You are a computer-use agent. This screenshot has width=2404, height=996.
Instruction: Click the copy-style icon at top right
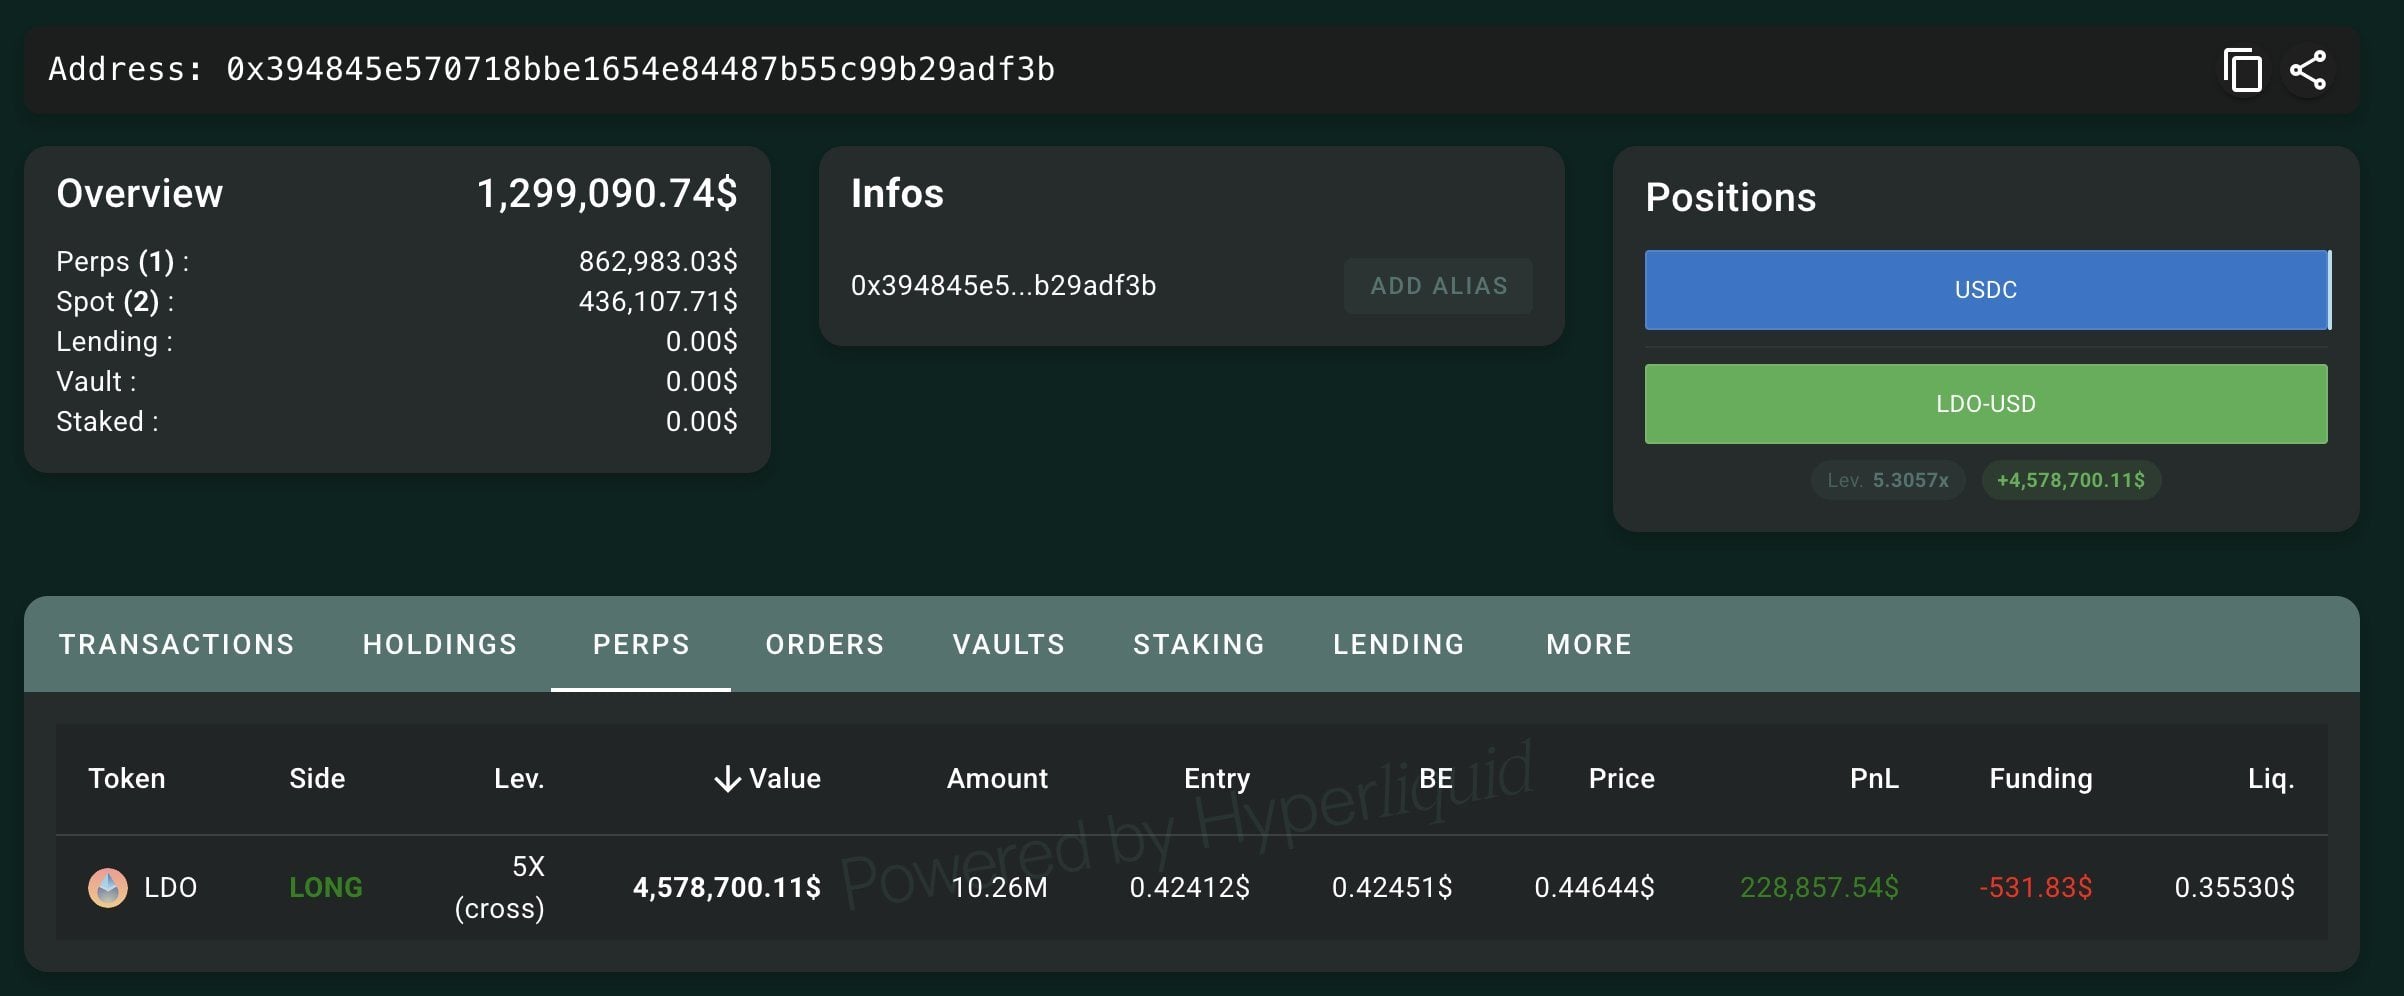[2242, 70]
